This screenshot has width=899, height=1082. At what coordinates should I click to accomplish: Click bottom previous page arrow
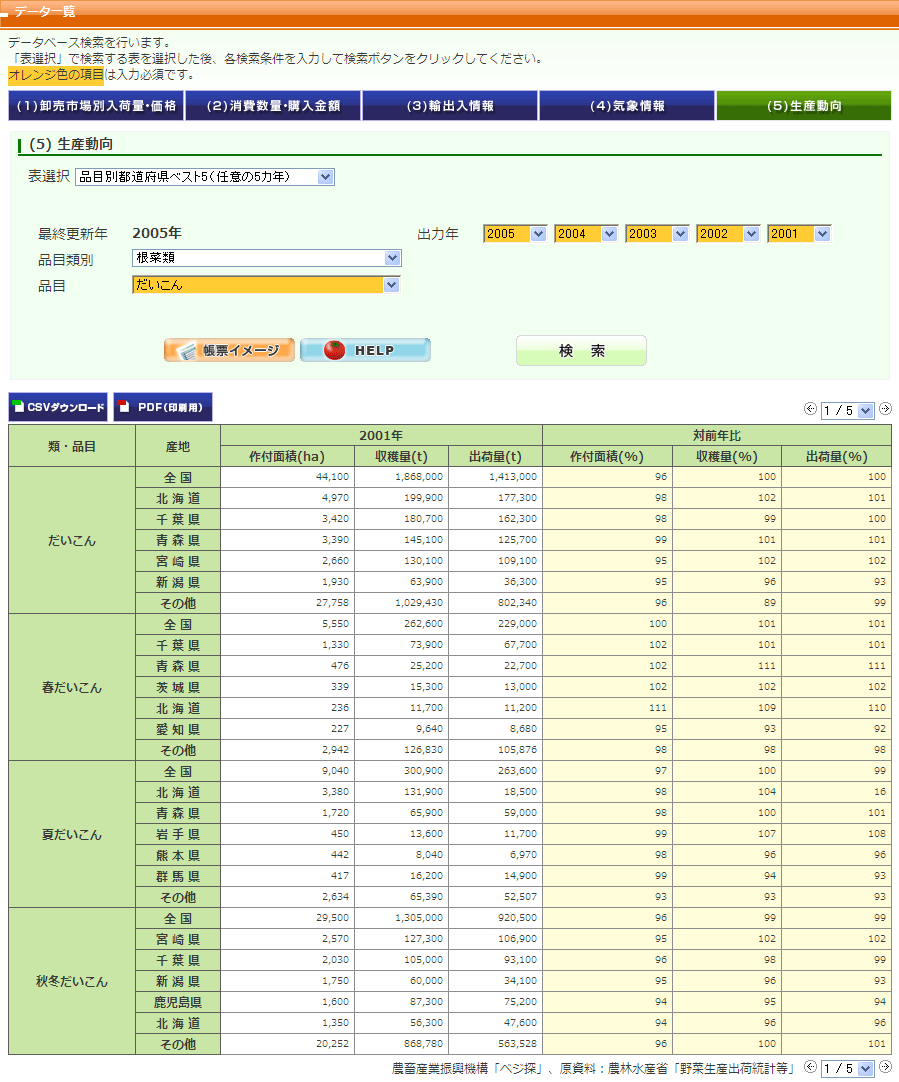pos(810,1068)
